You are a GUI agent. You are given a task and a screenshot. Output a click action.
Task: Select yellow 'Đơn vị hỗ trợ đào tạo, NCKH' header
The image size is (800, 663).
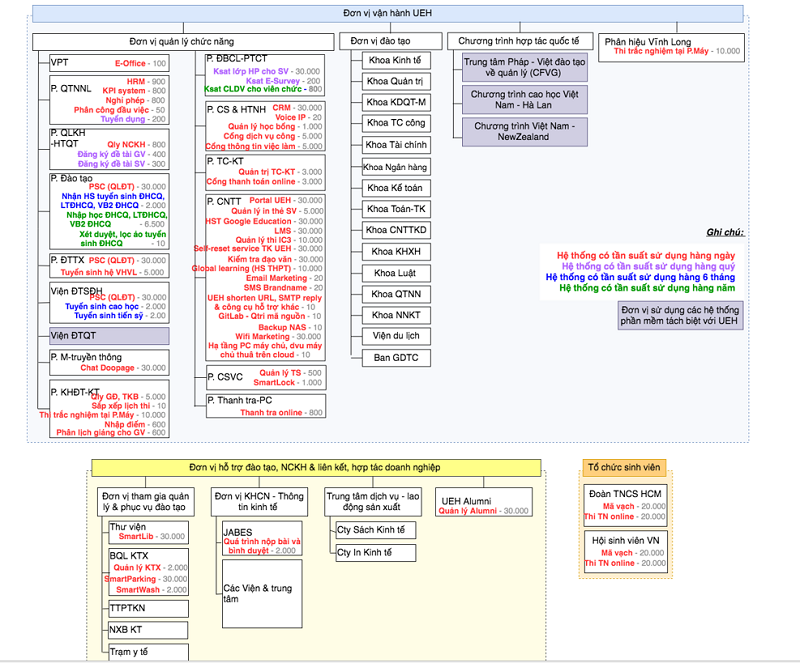coord(316,468)
